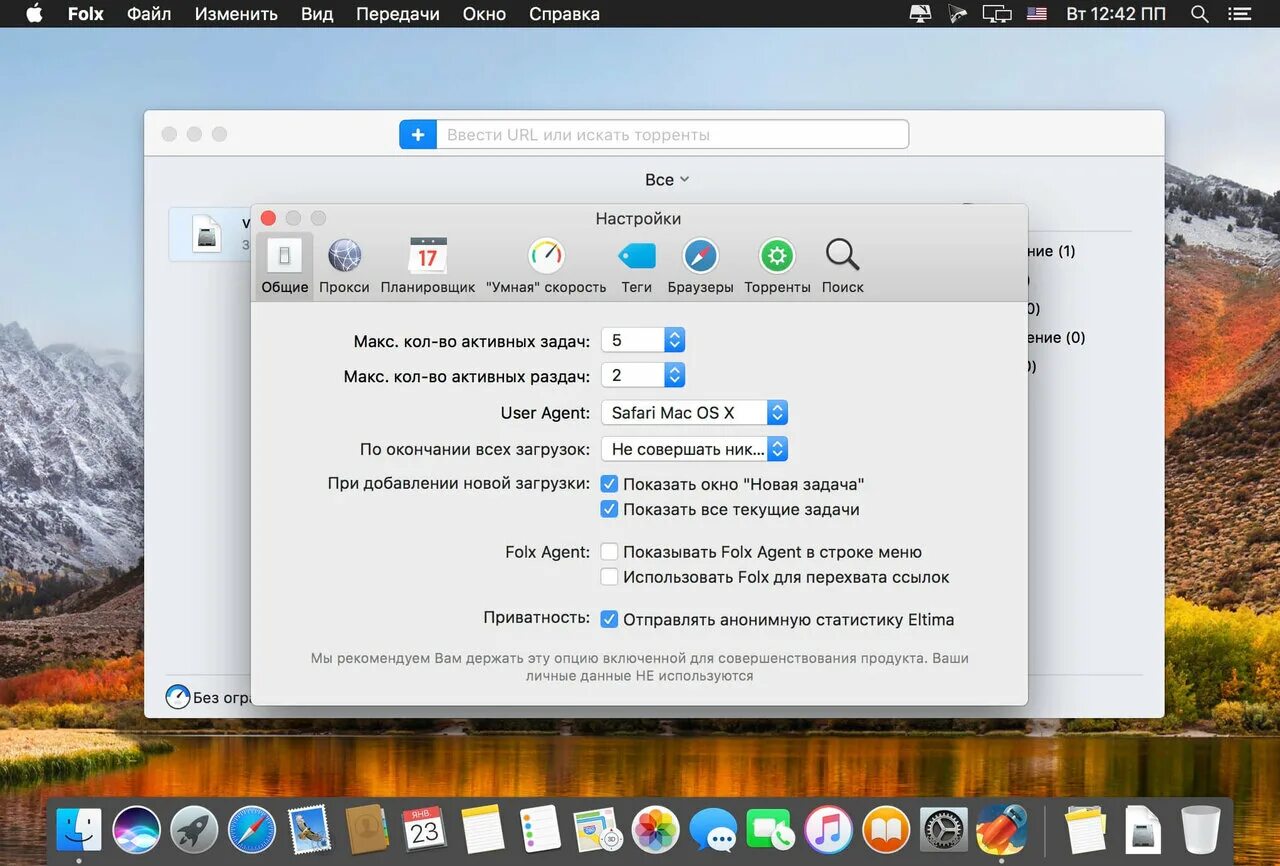Open the Файл menu

point(149,14)
